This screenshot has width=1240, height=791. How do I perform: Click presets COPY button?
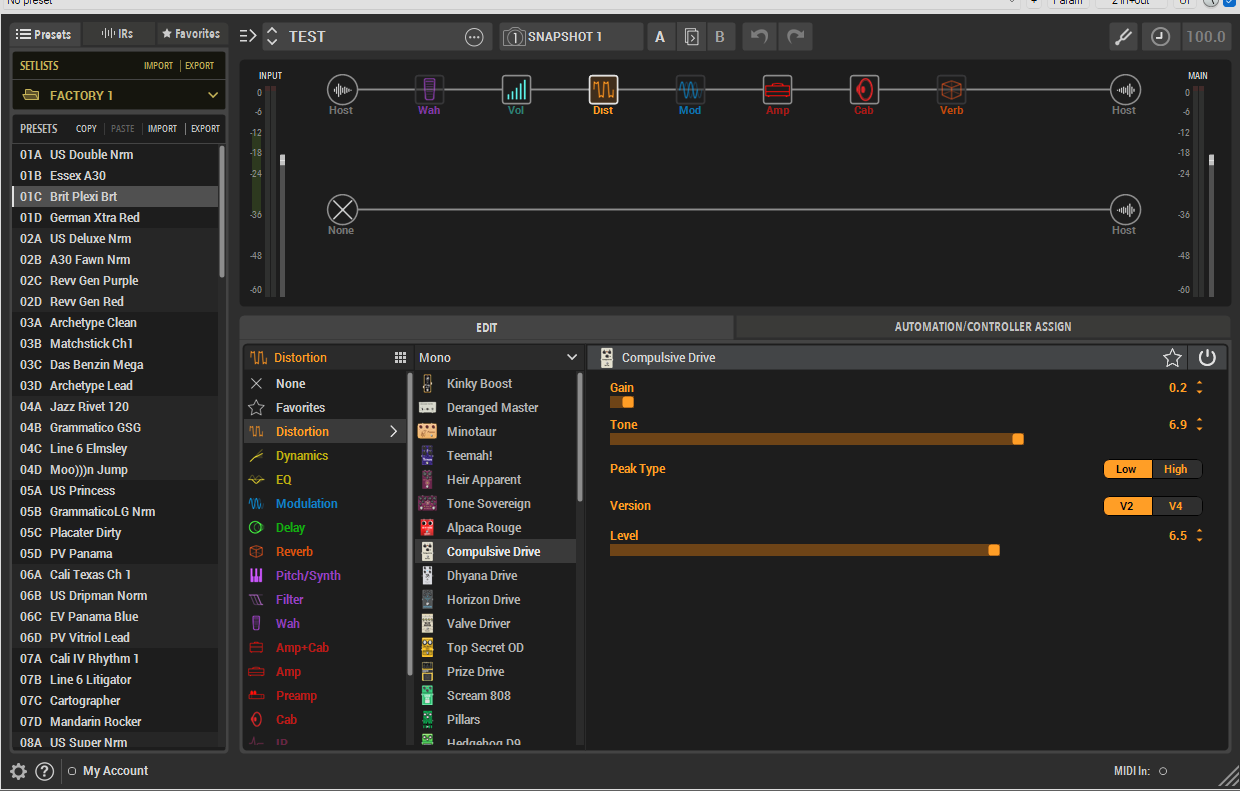(87, 129)
